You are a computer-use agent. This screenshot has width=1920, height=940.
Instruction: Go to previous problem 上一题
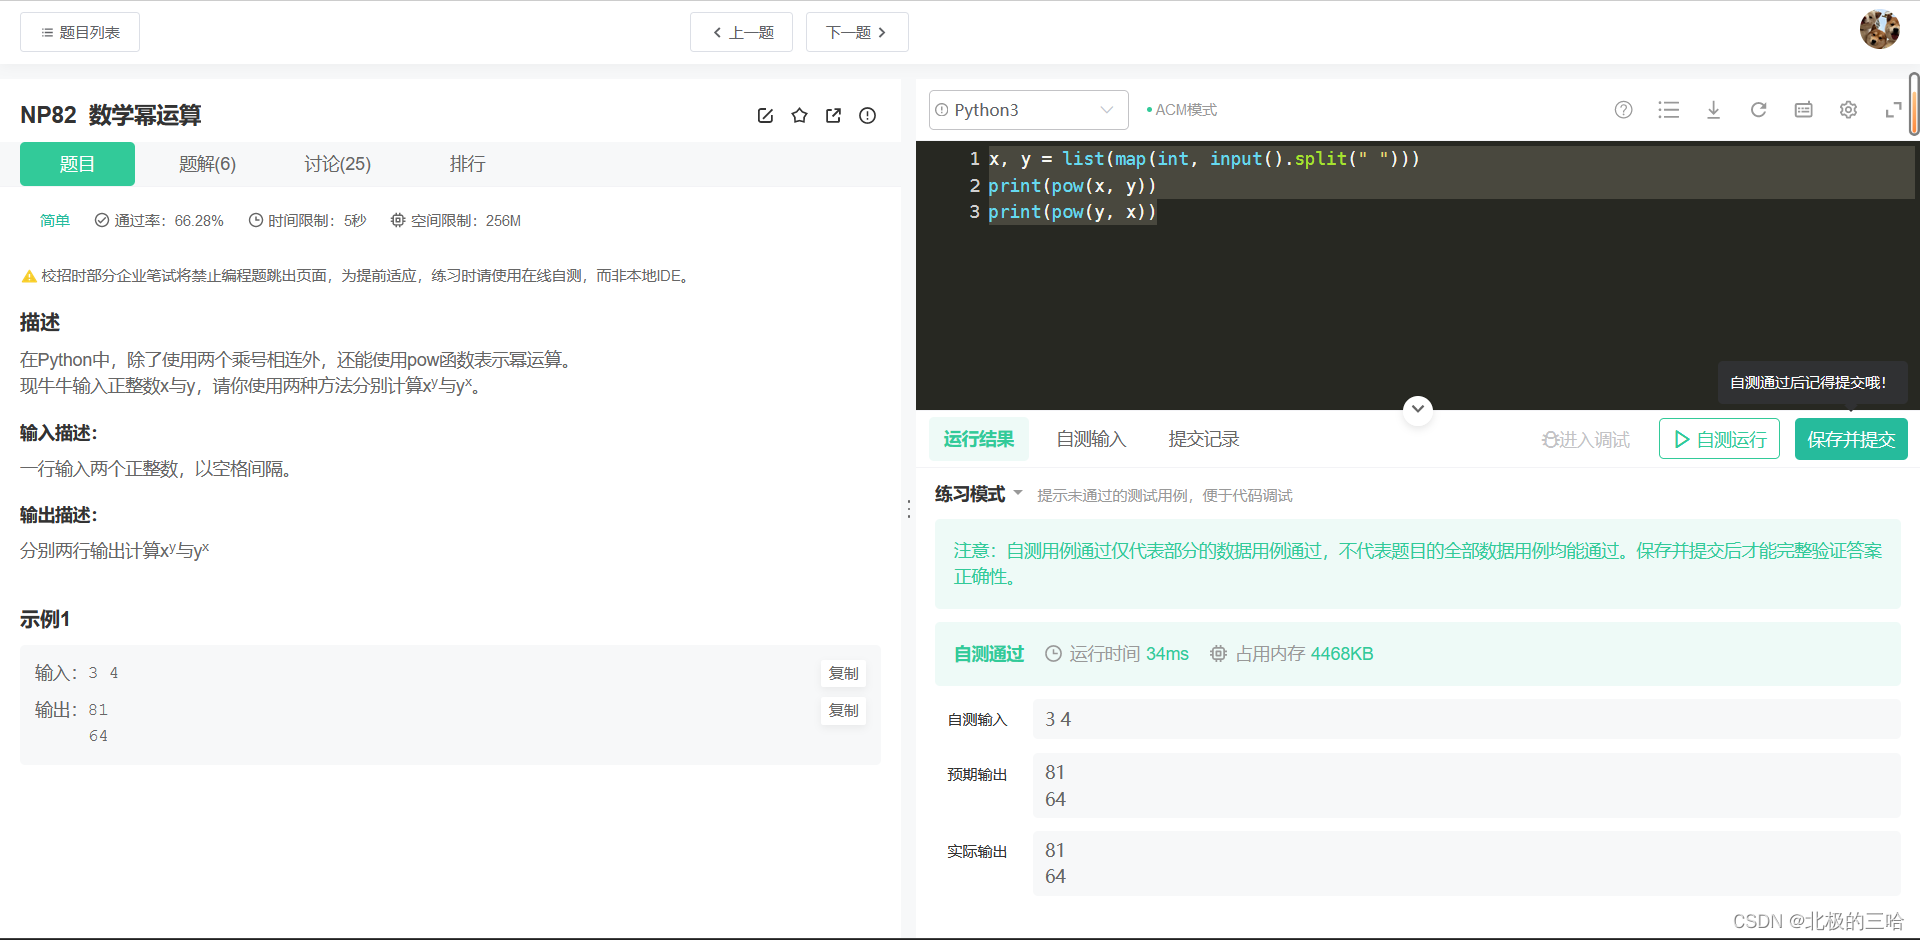click(x=741, y=32)
